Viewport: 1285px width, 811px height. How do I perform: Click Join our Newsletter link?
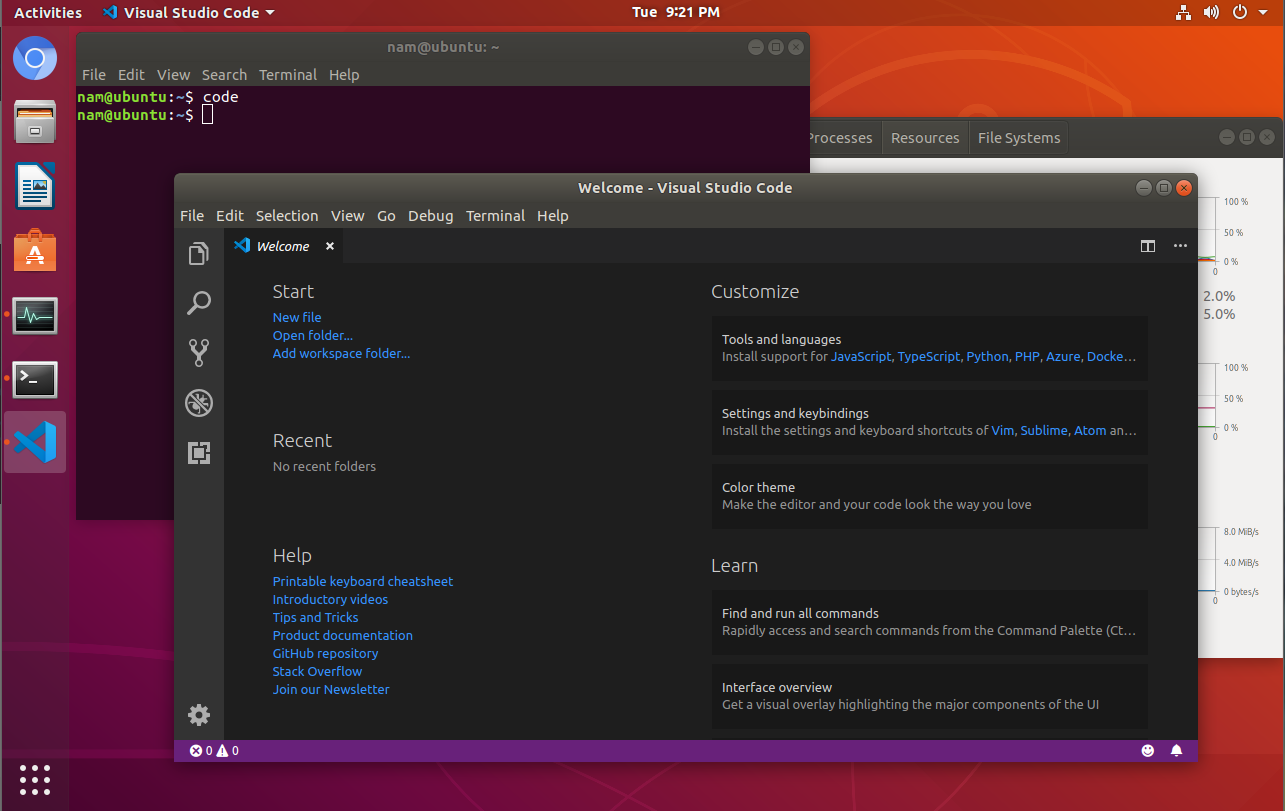331,690
